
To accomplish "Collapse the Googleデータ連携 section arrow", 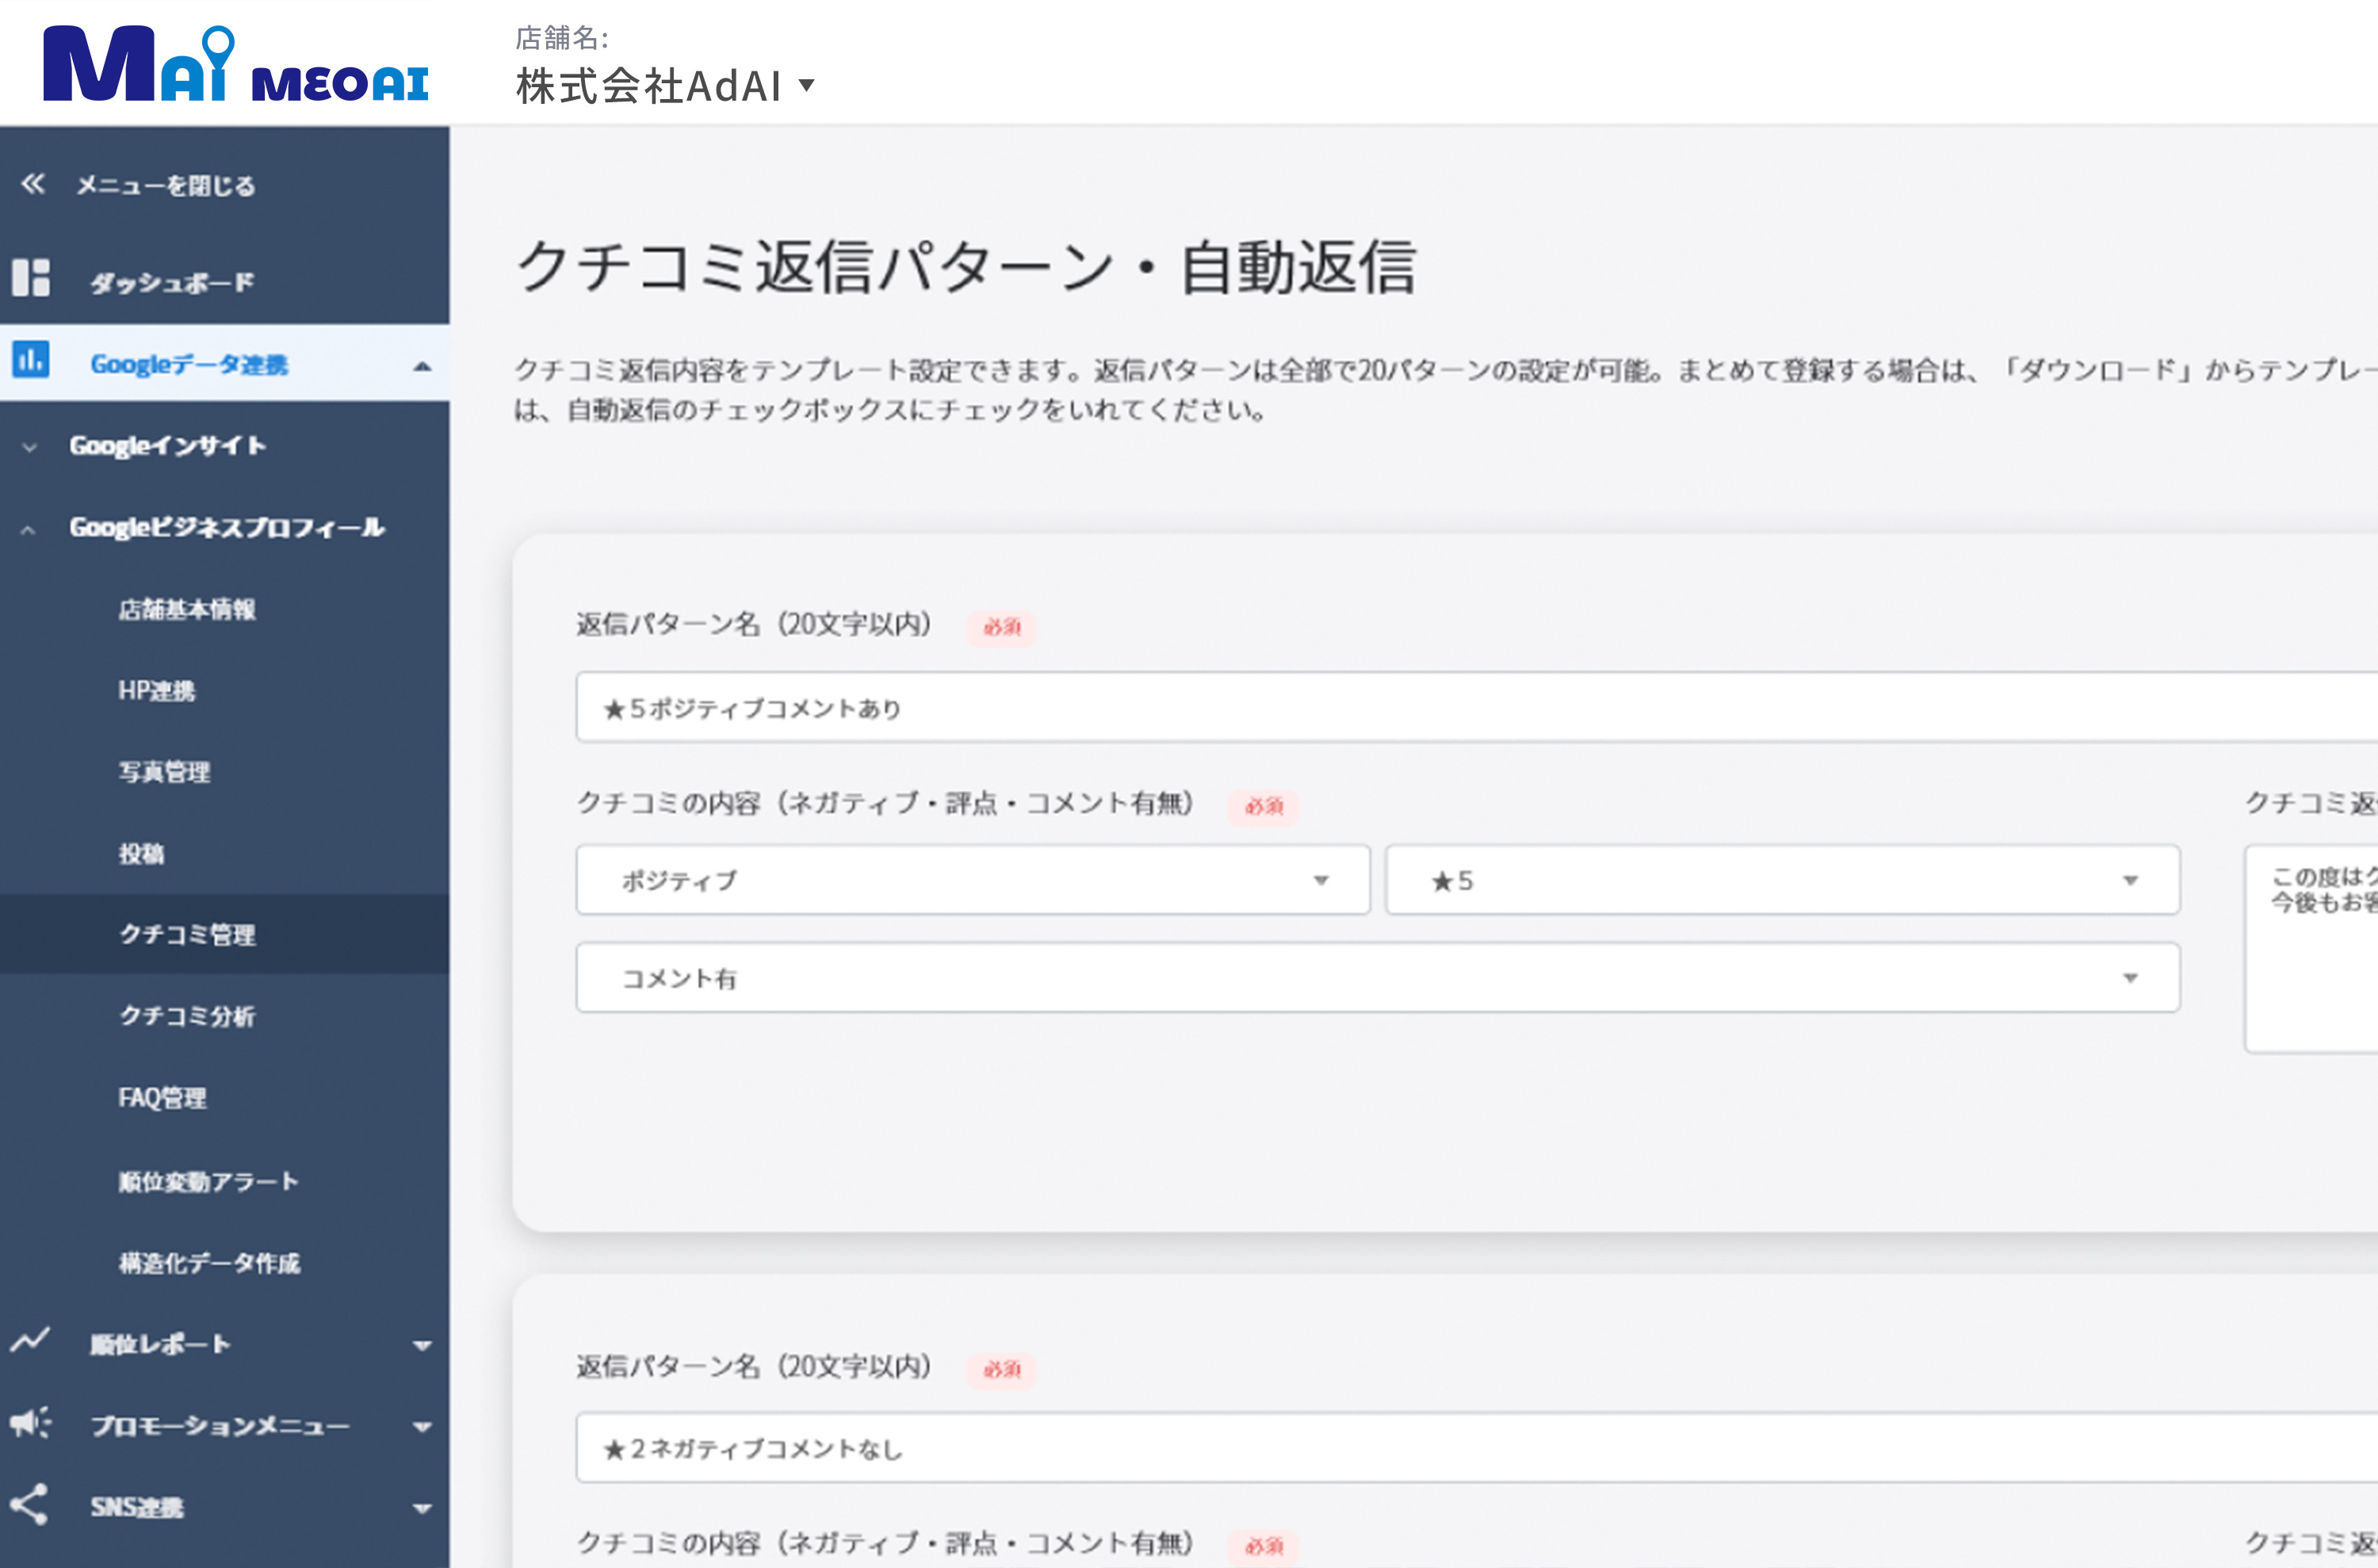I will point(423,367).
